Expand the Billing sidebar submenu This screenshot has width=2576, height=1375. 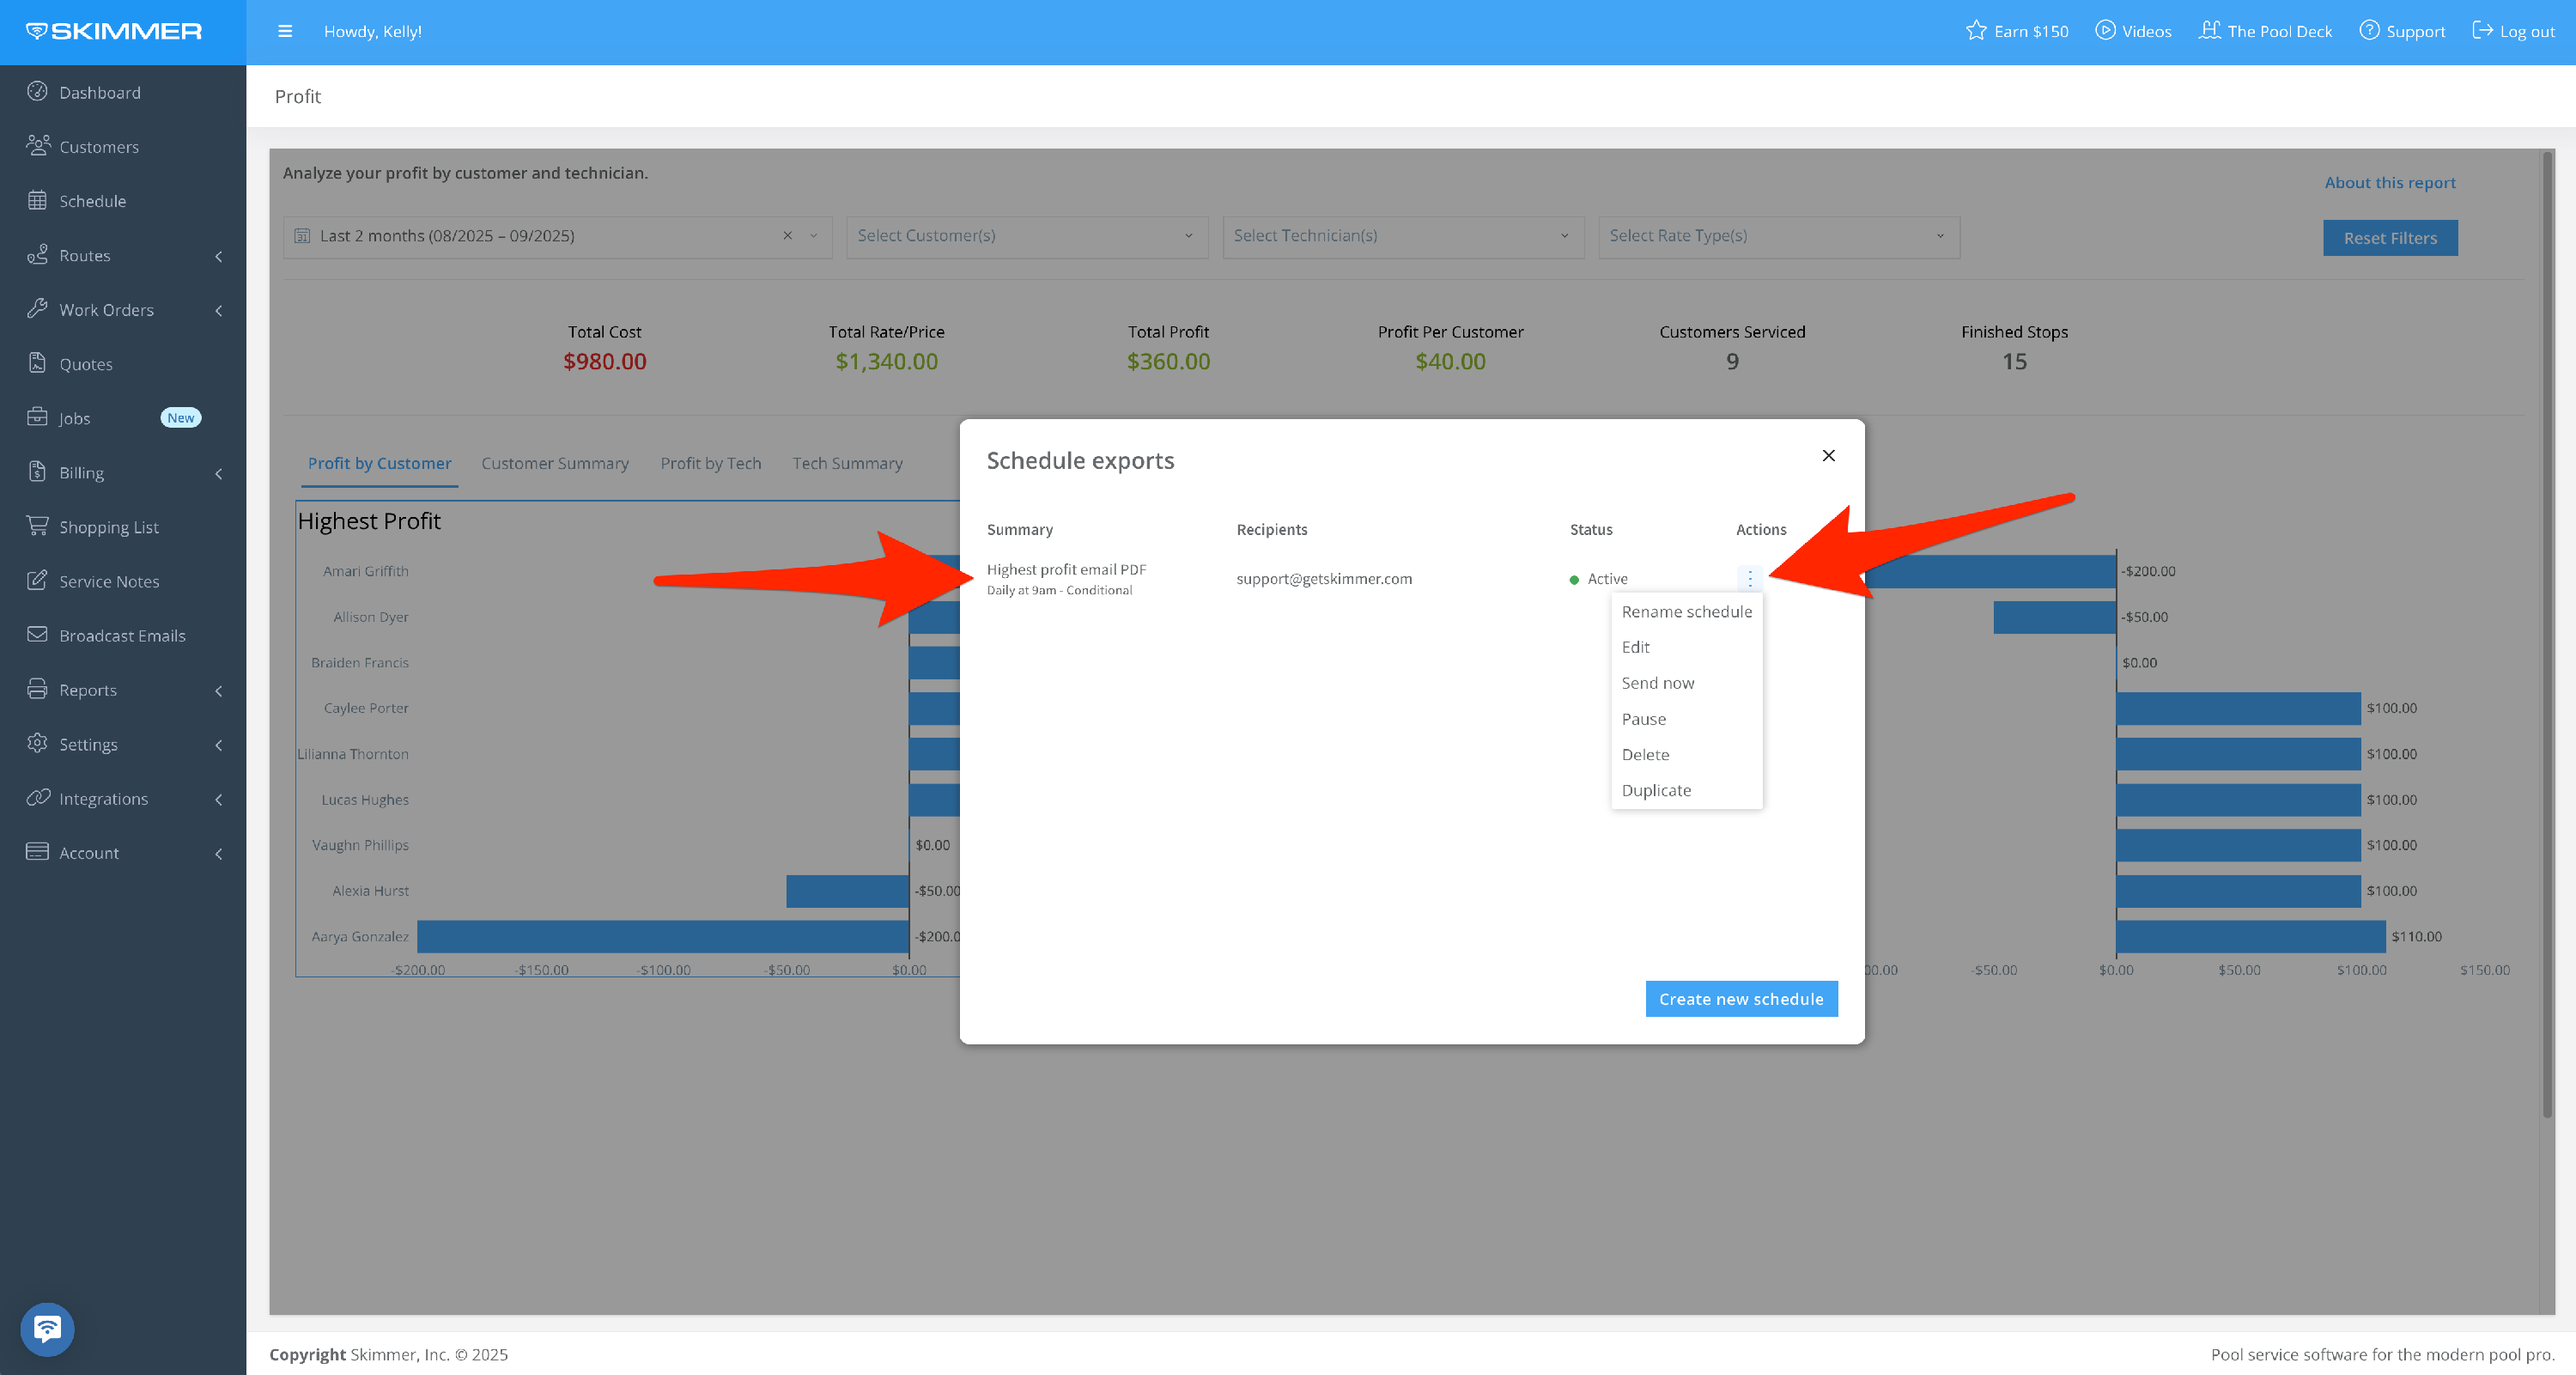pyautogui.click(x=218, y=473)
